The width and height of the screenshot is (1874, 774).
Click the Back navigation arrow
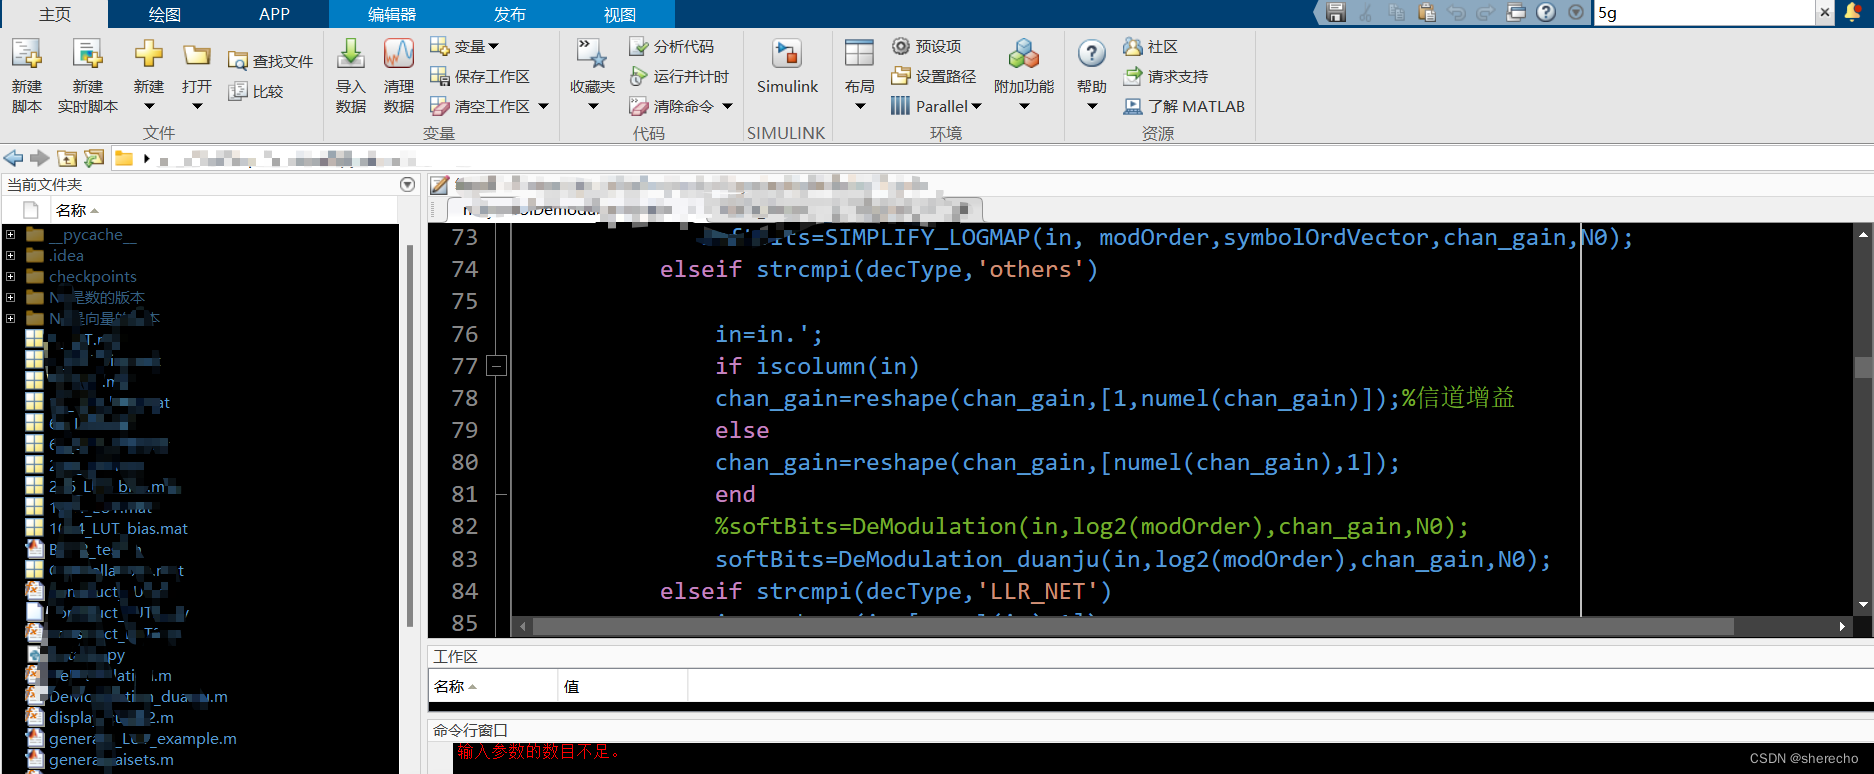13,158
